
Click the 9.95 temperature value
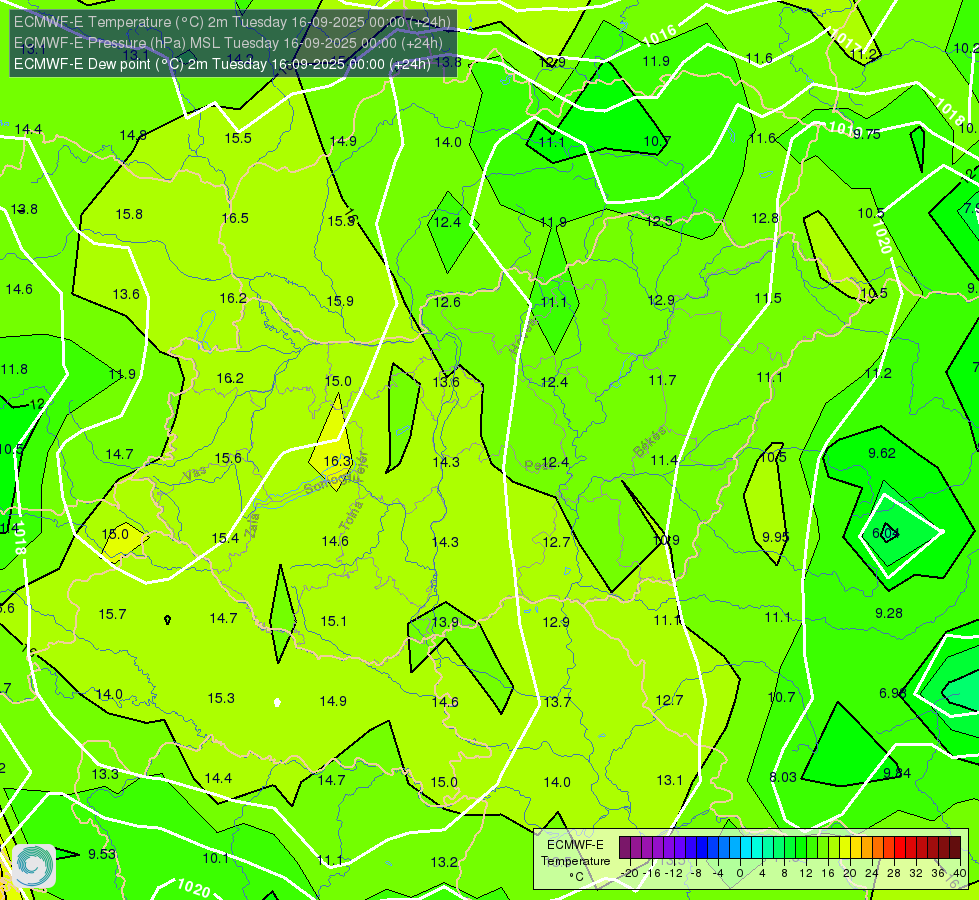tap(775, 537)
